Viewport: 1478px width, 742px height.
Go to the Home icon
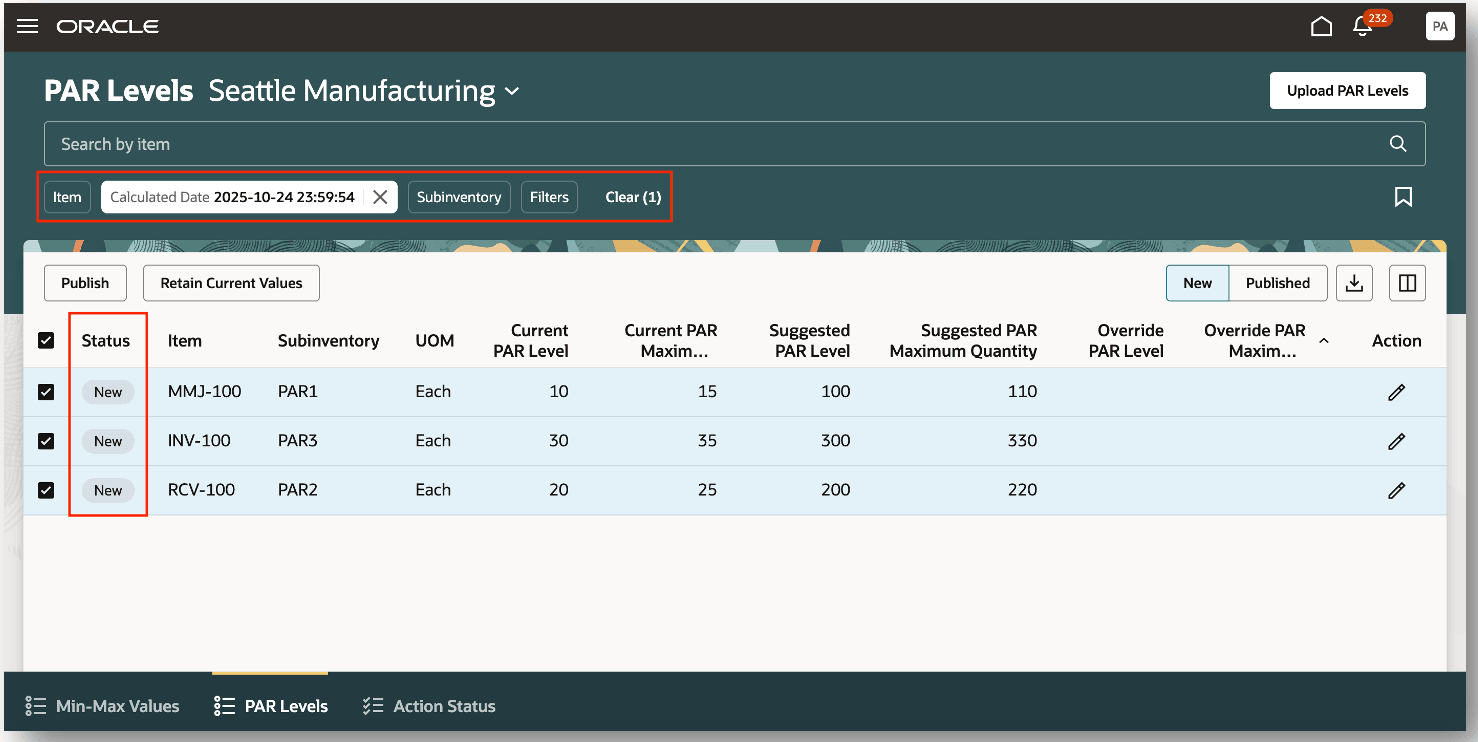1321,27
